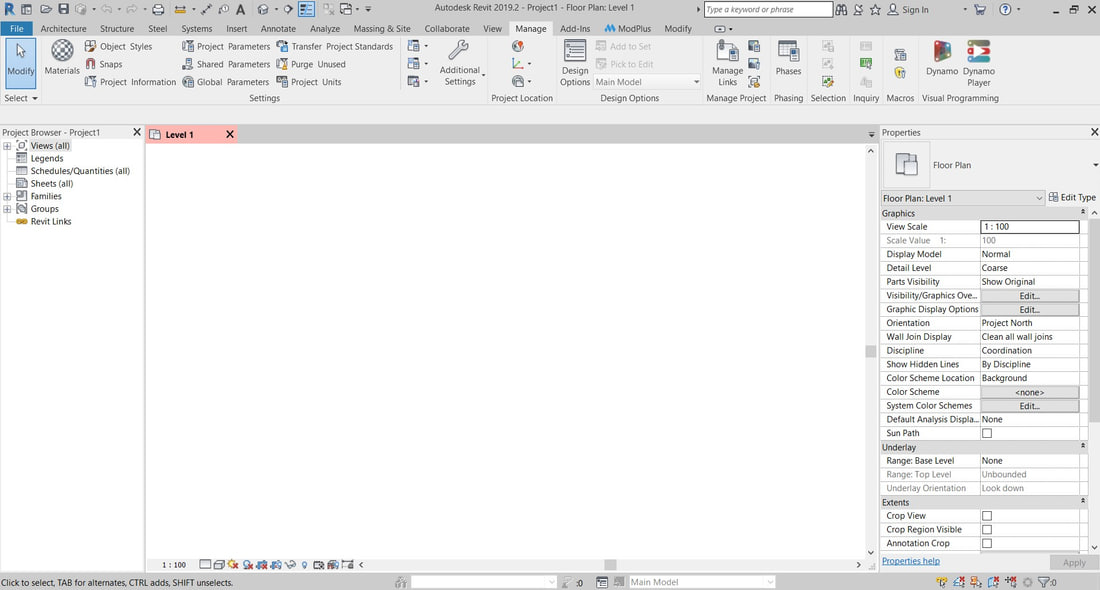
Task: Open the Floor Plan type selector dropdown
Action: (x=1094, y=166)
